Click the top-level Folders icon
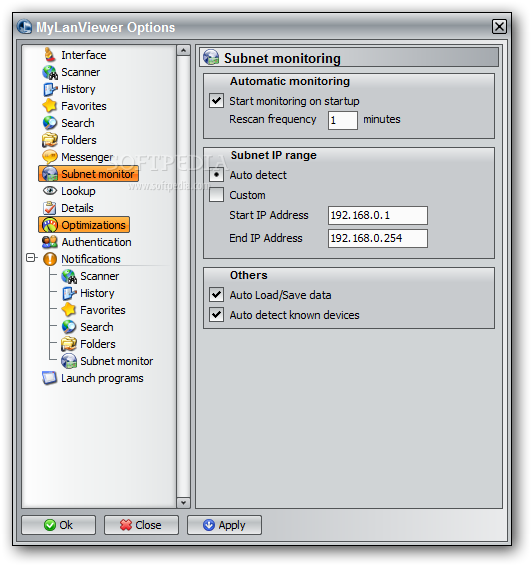This screenshot has height=566, width=532. (x=50, y=140)
